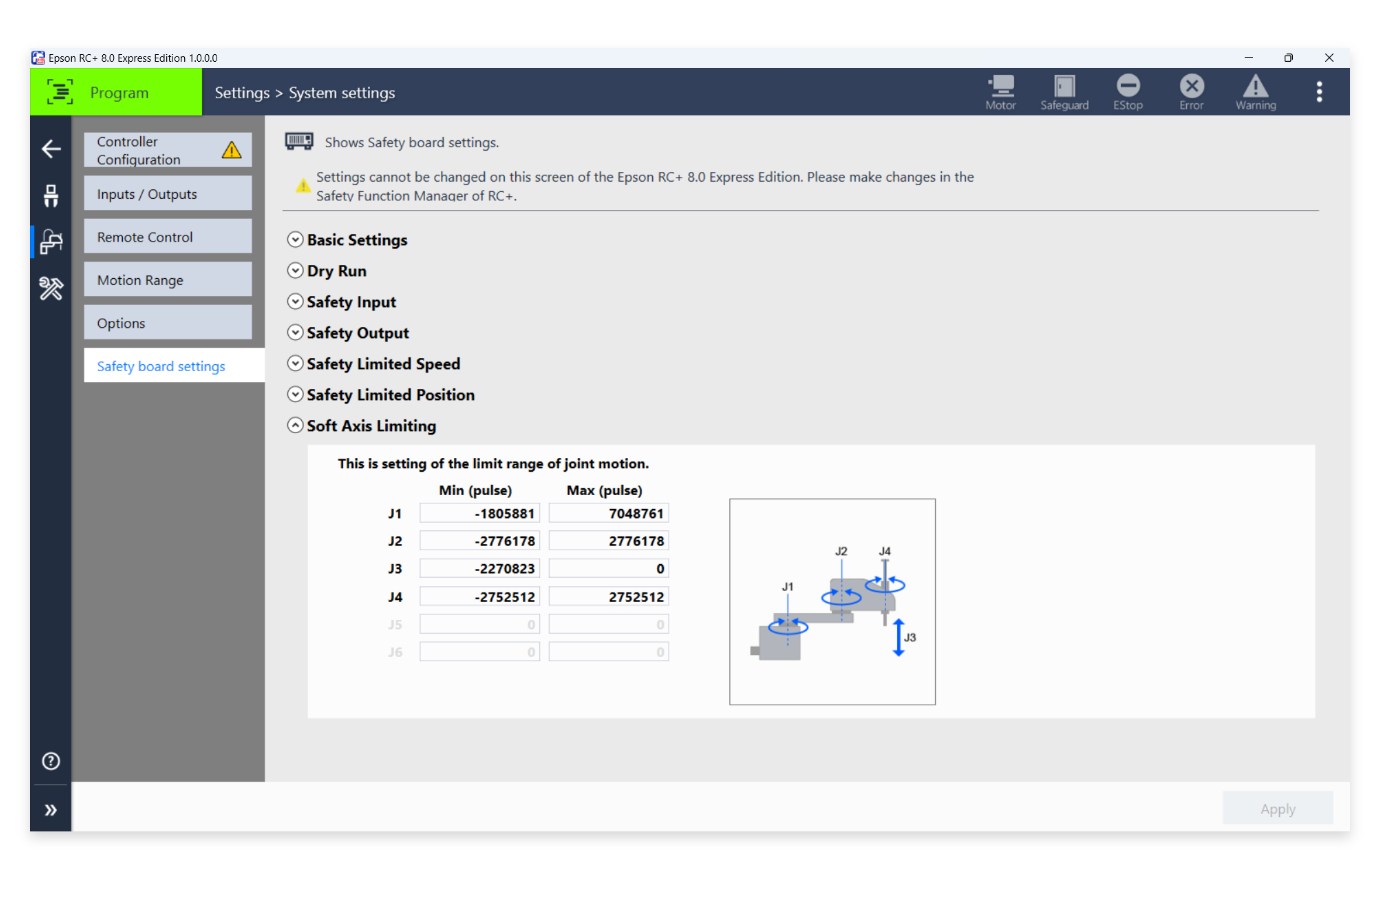Click the safety board icon in description

point(299,141)
